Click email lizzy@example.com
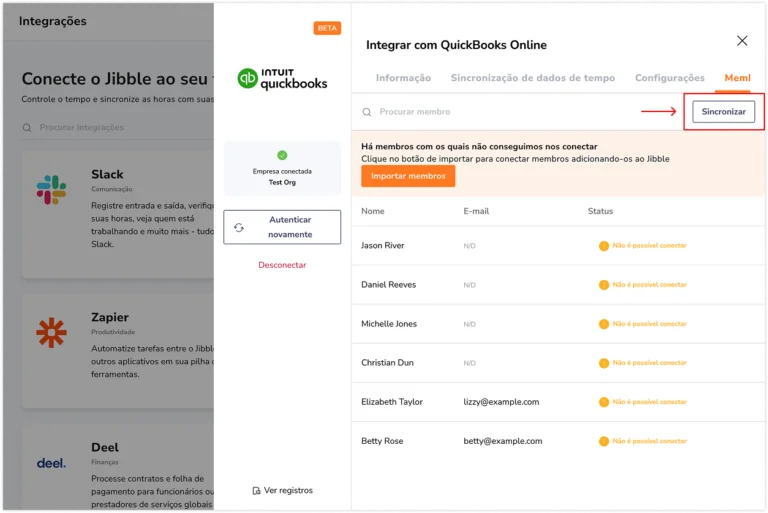Image resolution: width=768 pixels, height=513 pixels. 501,402
